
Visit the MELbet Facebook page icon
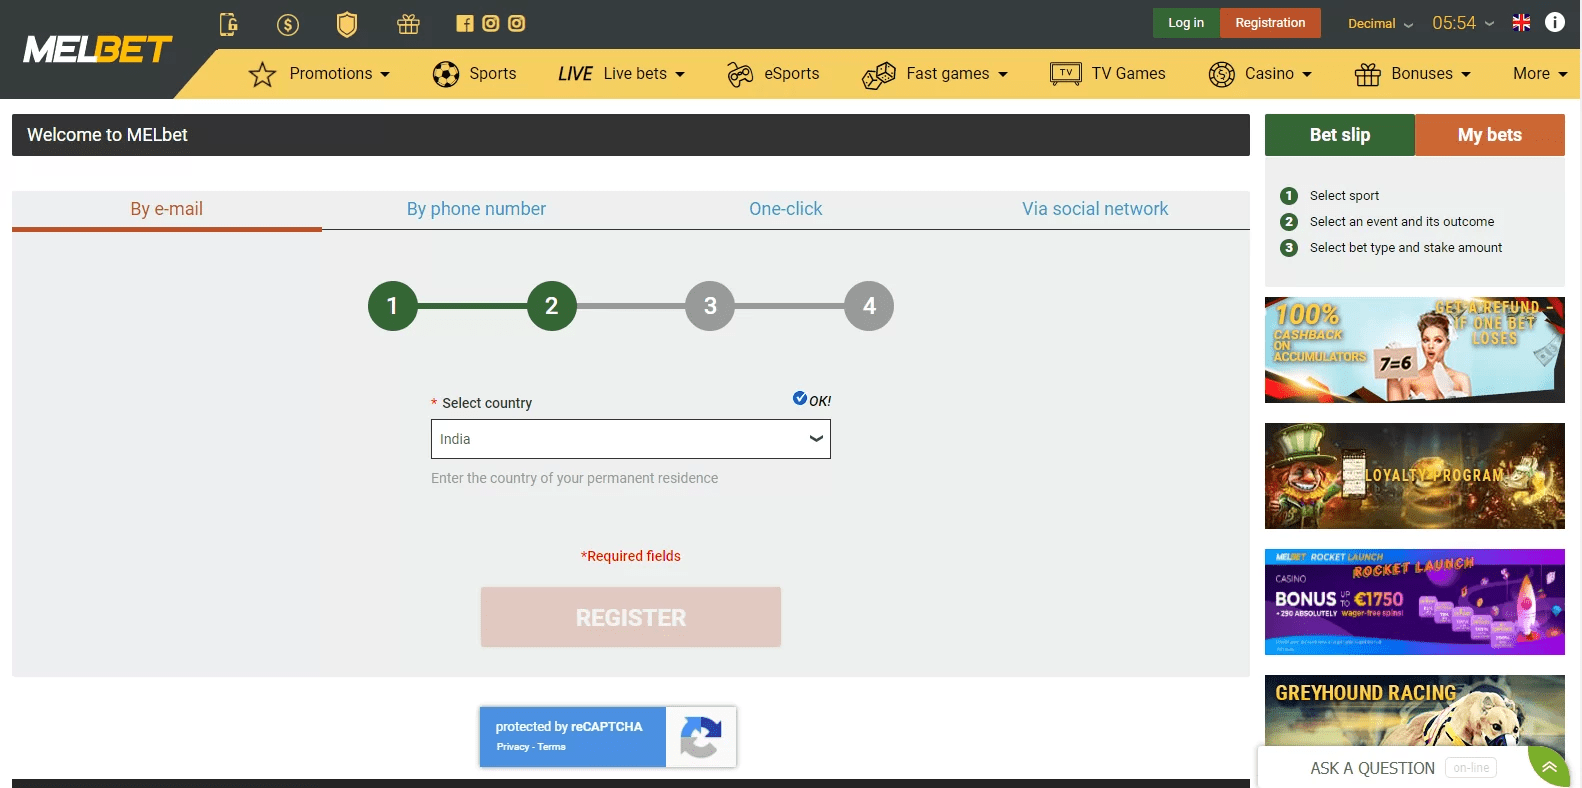pyautogui.click(x=465, y=23)
